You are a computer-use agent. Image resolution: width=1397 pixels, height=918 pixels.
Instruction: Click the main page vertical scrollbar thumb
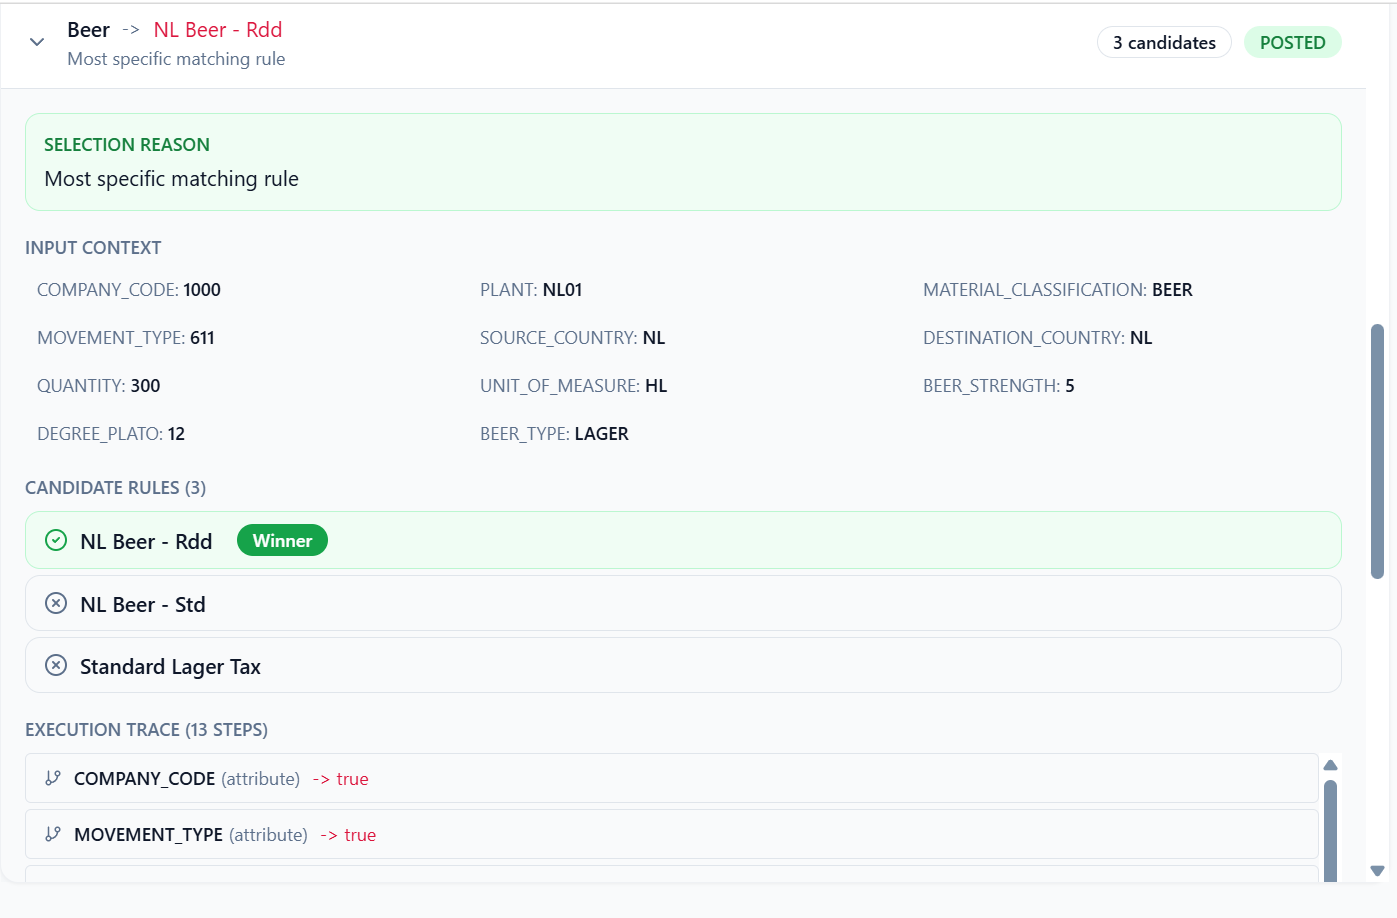(x=1377, y=450)
